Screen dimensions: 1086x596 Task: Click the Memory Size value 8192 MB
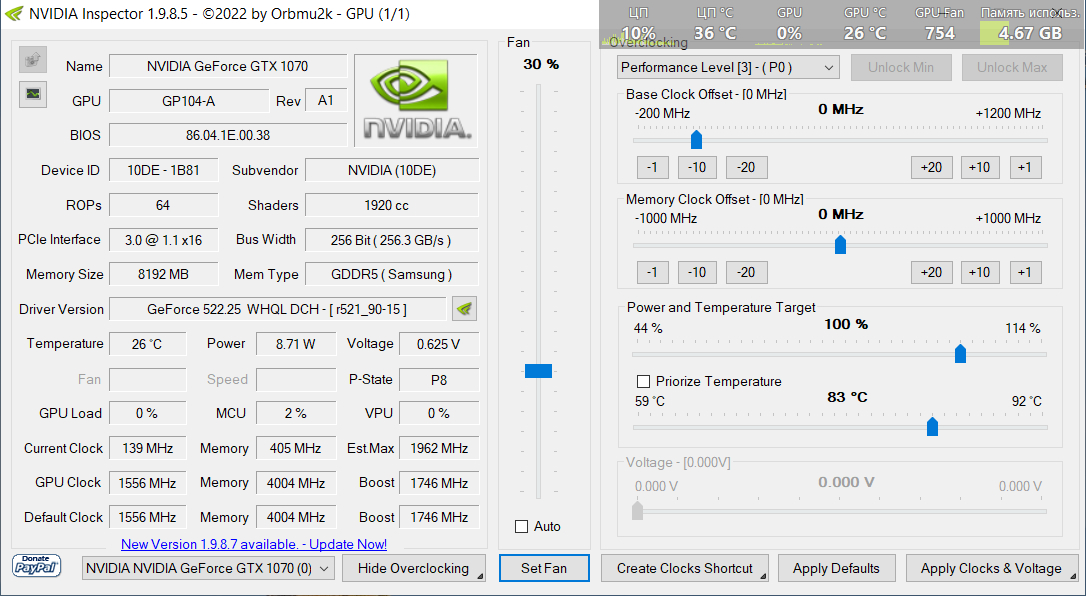click(x=163, y=274)
